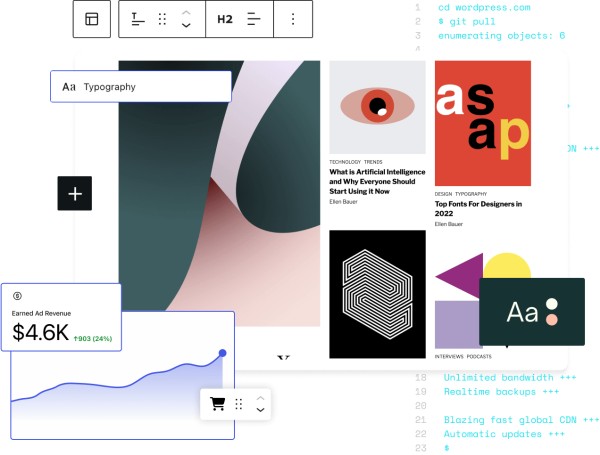Click the layout block icon in top toolbar

[92, 19]
